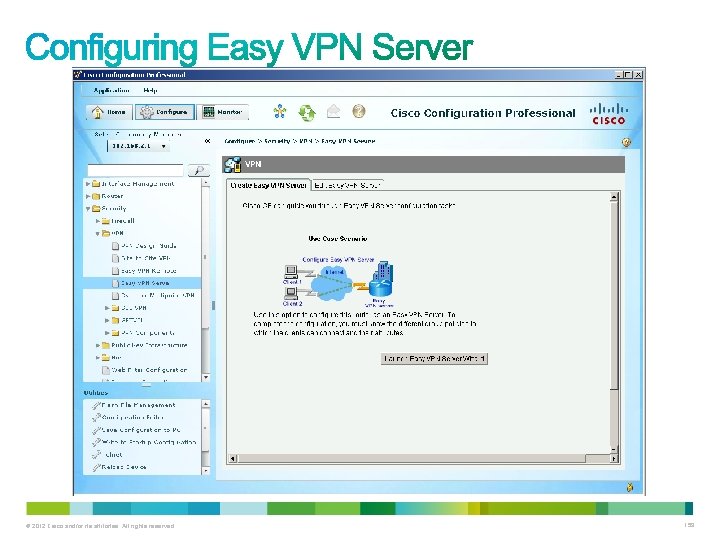Collapse the Security folder

(88, 208)
